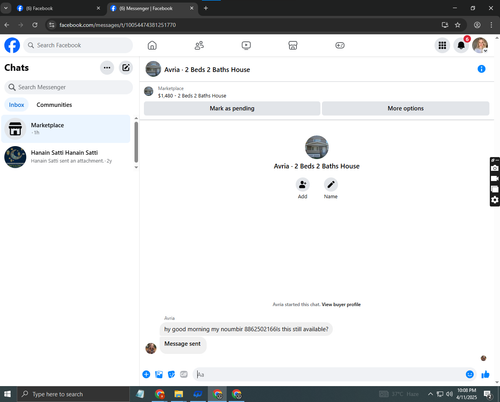Attach a file with the photo icon
The height and width of the screenshot is (402, 500).
pyautogui.click(x=159, y=374)
